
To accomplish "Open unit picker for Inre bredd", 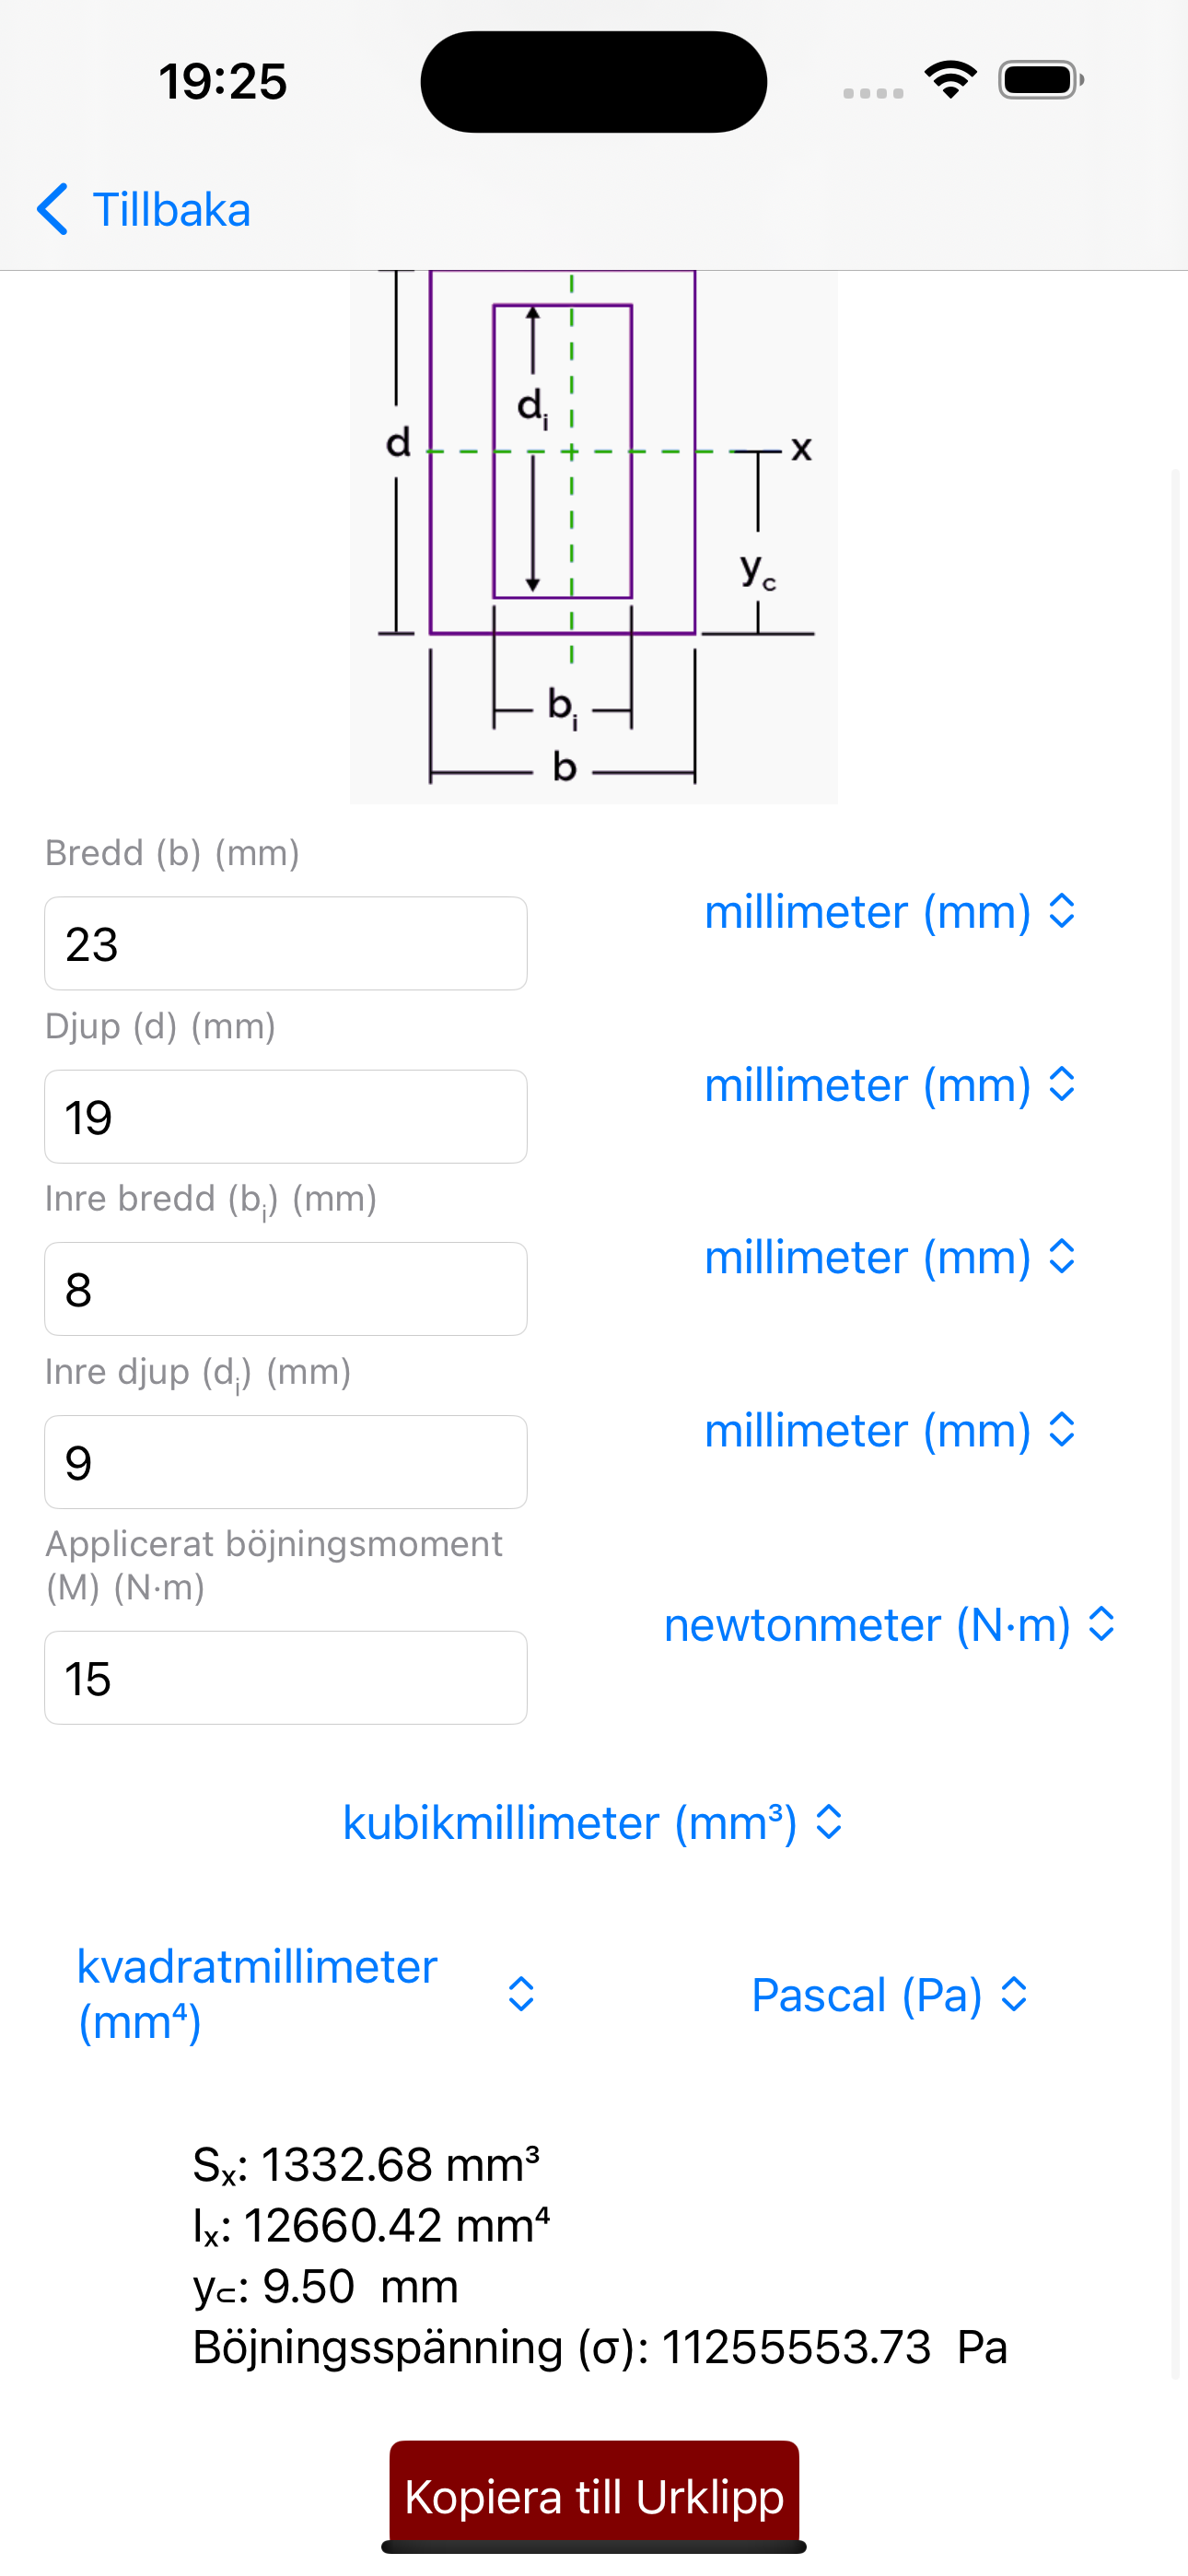I will point(890,1257).
